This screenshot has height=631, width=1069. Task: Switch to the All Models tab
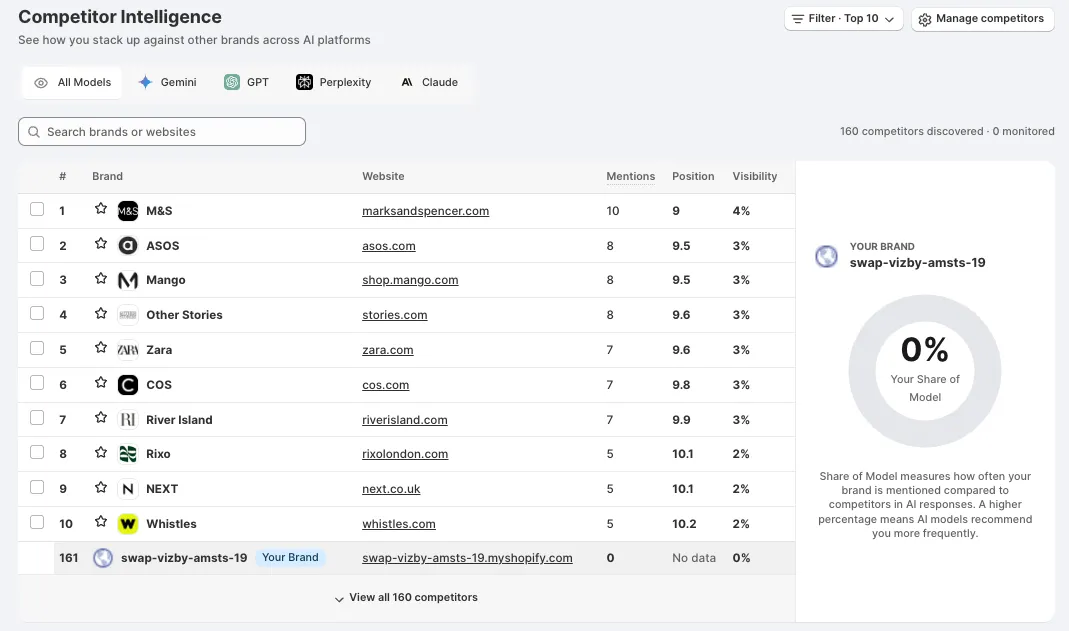point(72,82)
